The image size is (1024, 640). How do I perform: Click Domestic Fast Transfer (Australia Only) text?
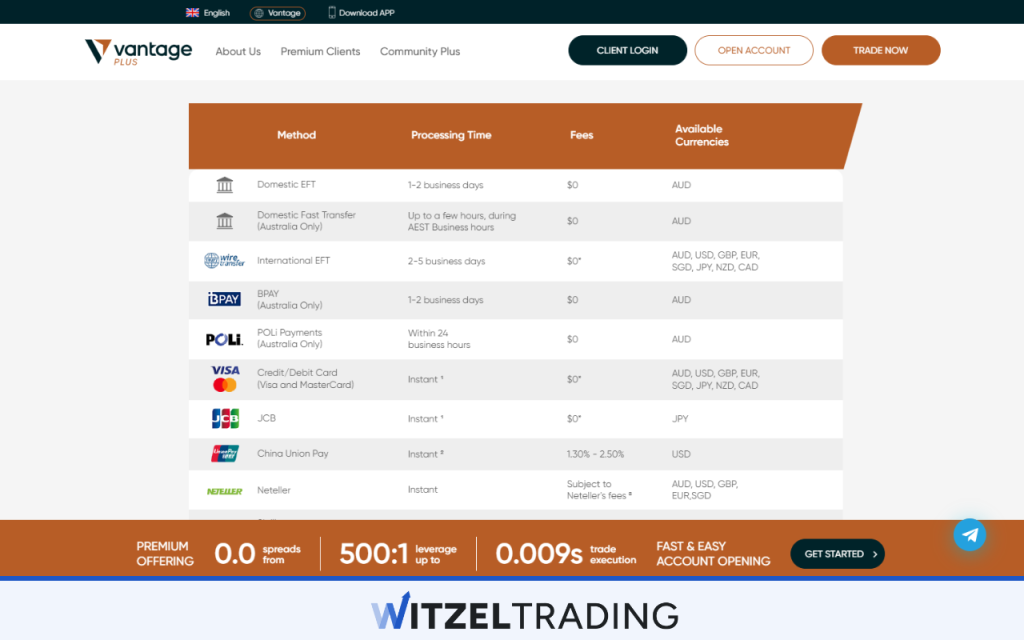[x=306, y=221]
